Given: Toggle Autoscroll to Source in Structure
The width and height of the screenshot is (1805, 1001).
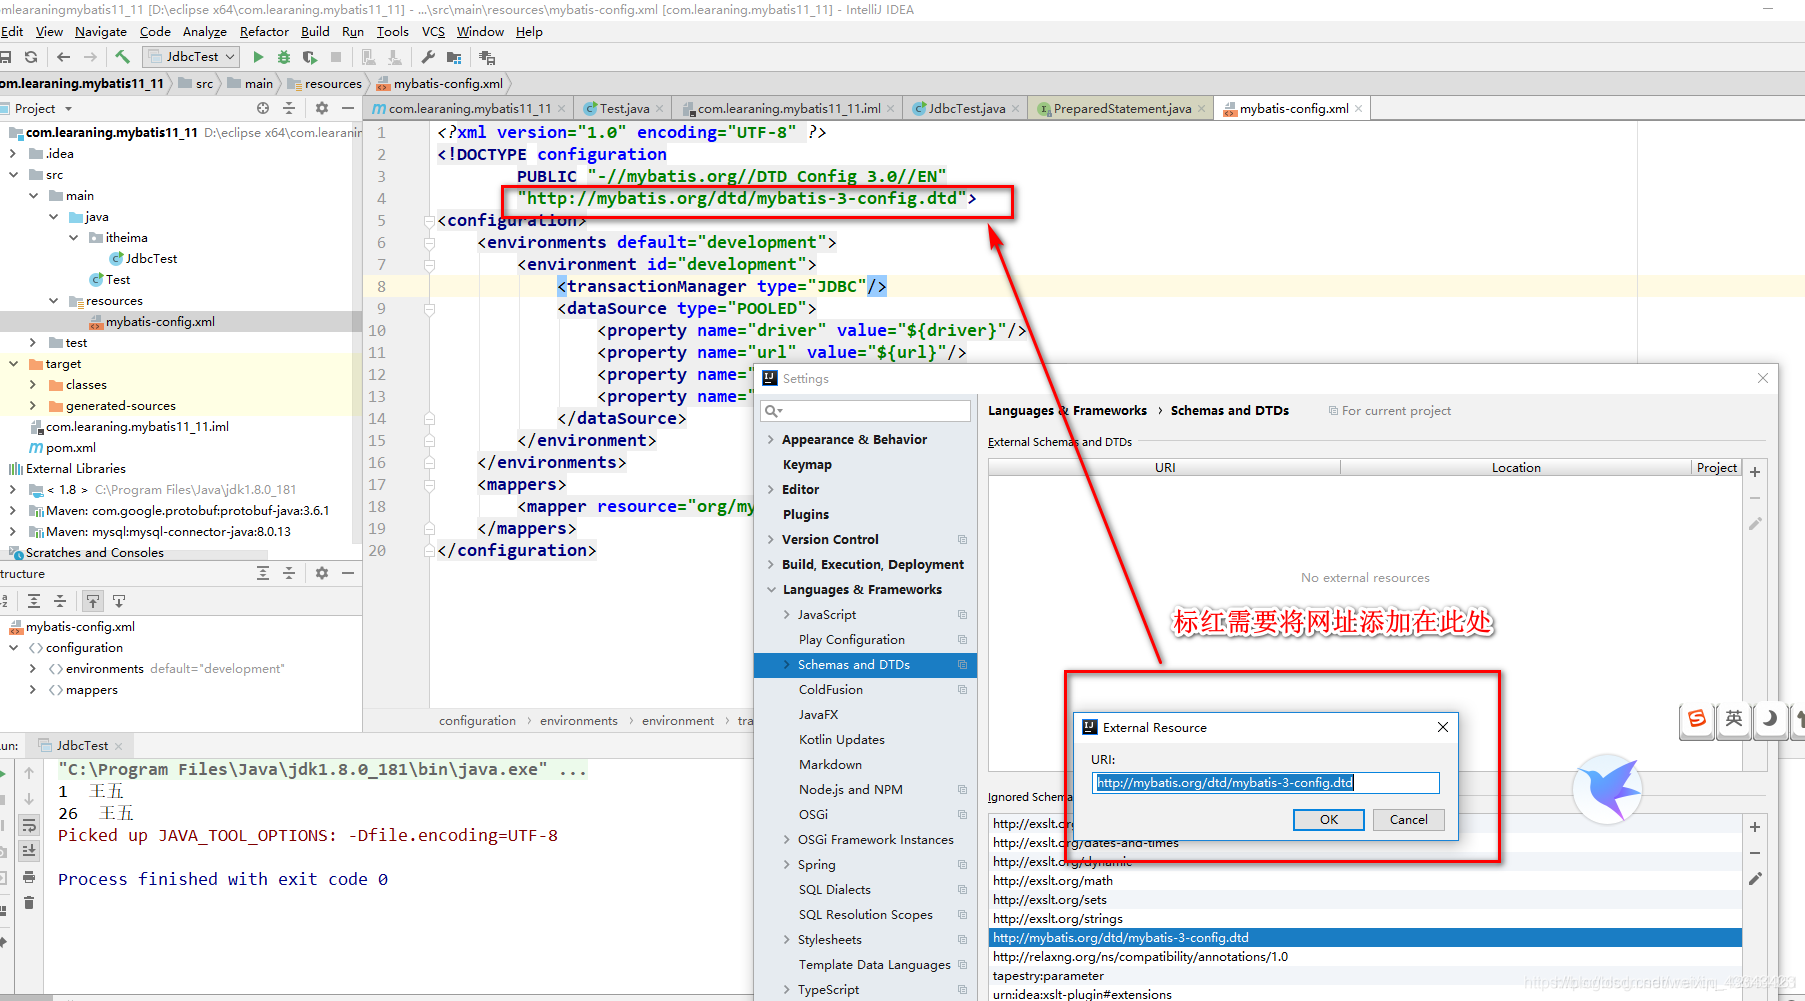Looking at the screenshot, I should pos(93,601).
